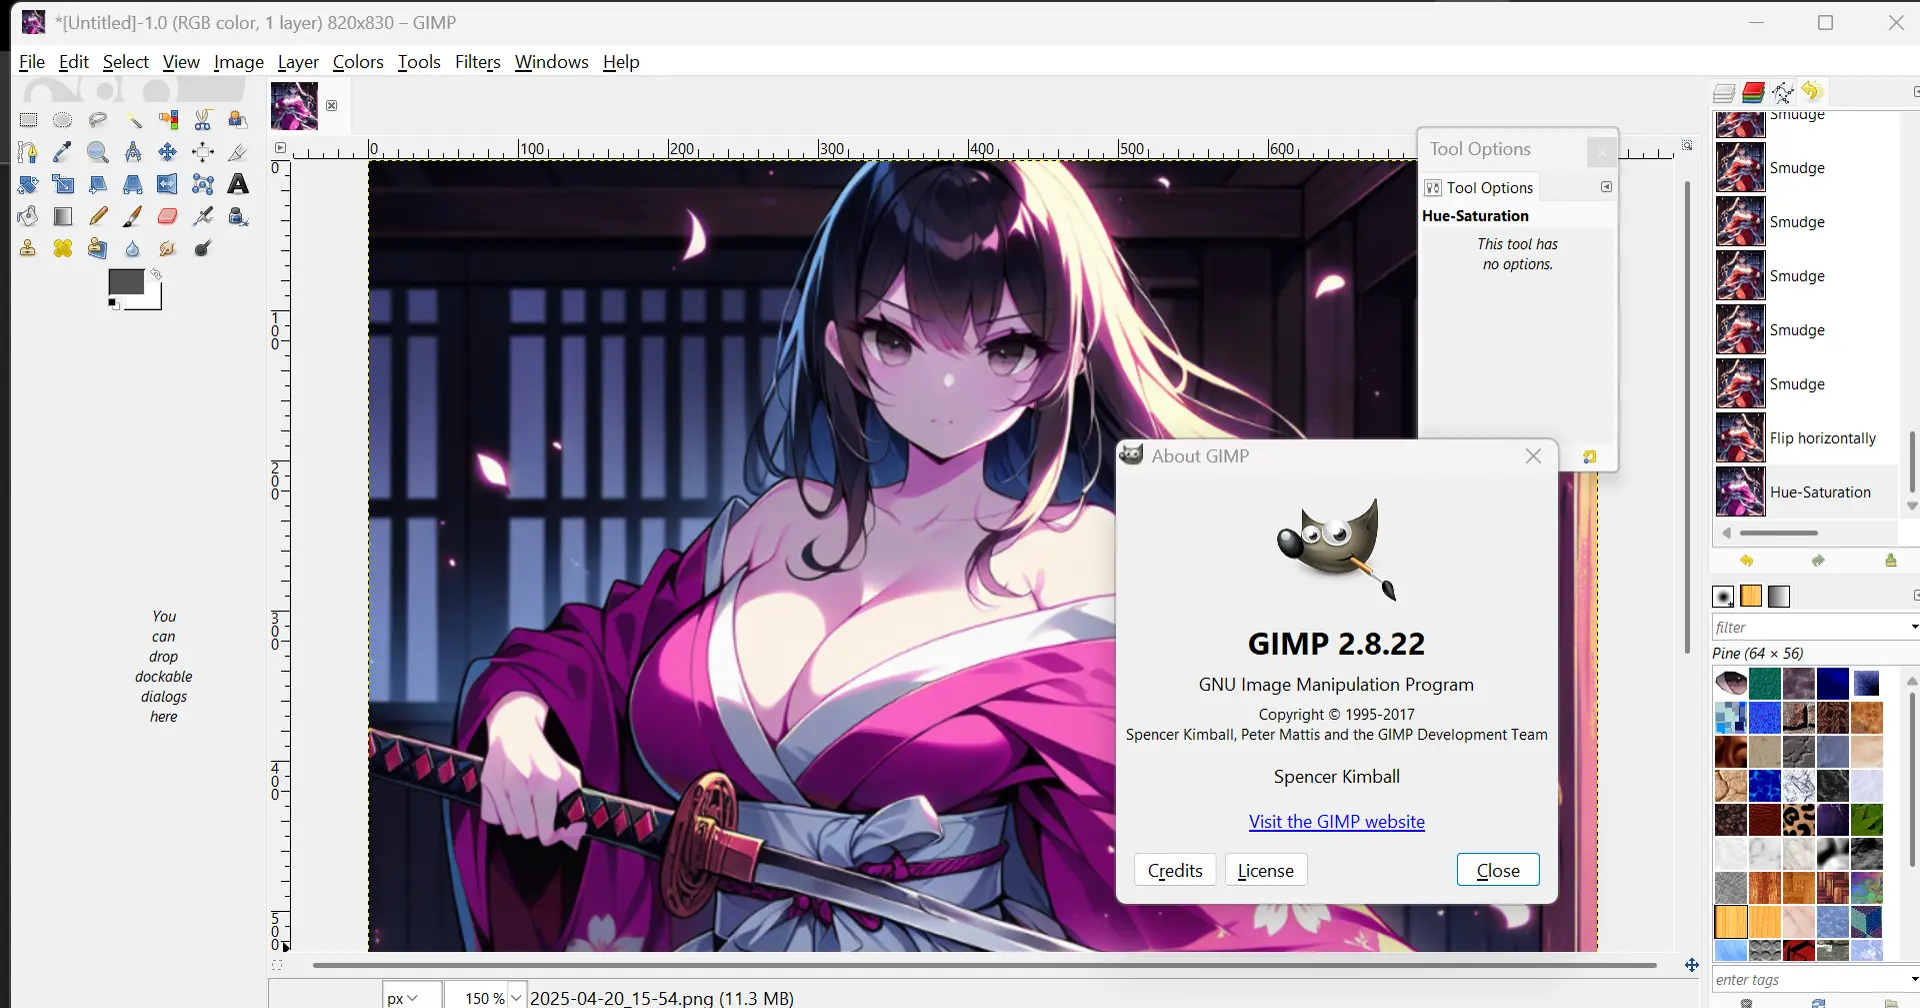The image size is (1920, 1008).
Task: Open the Visit the GIMP website link
Action: click(x=1336, y=822)
